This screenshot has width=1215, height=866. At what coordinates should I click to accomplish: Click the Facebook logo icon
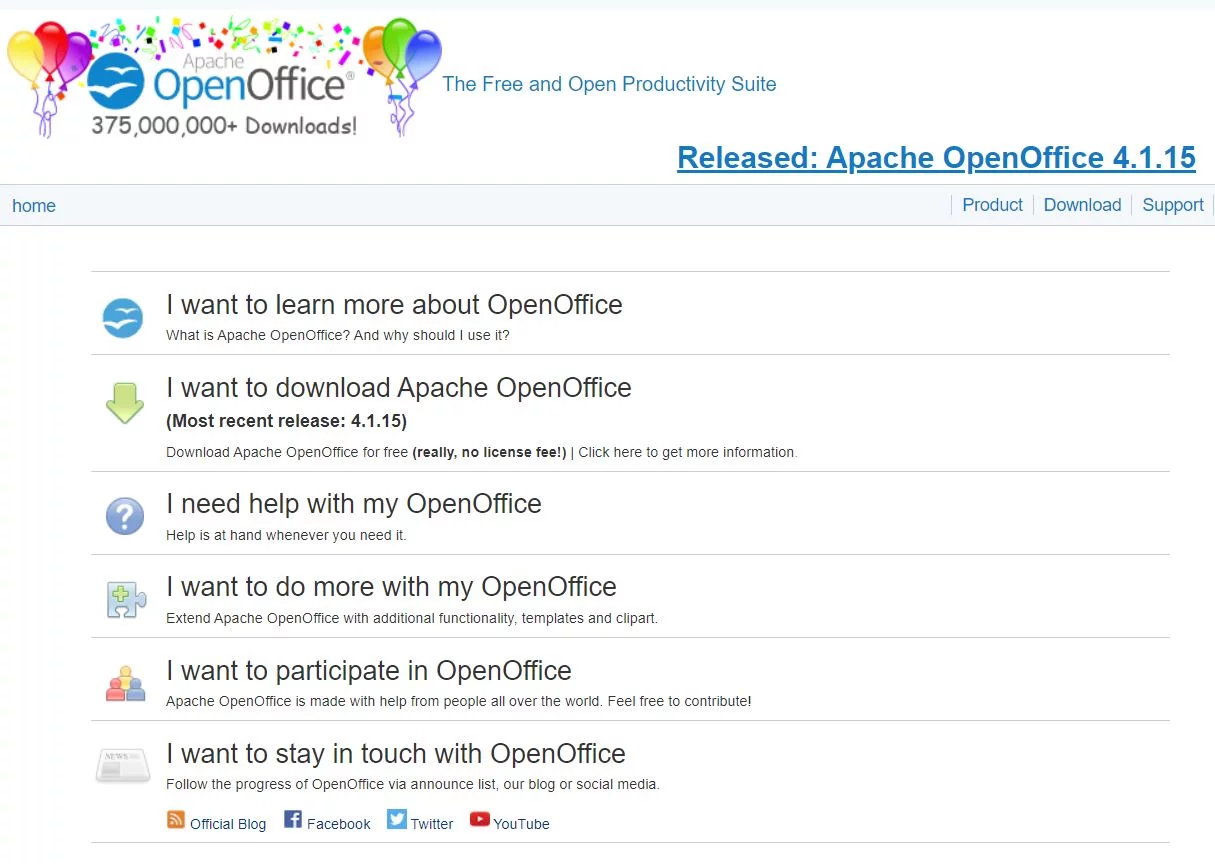pyautogui.click(x=293, y=819)
